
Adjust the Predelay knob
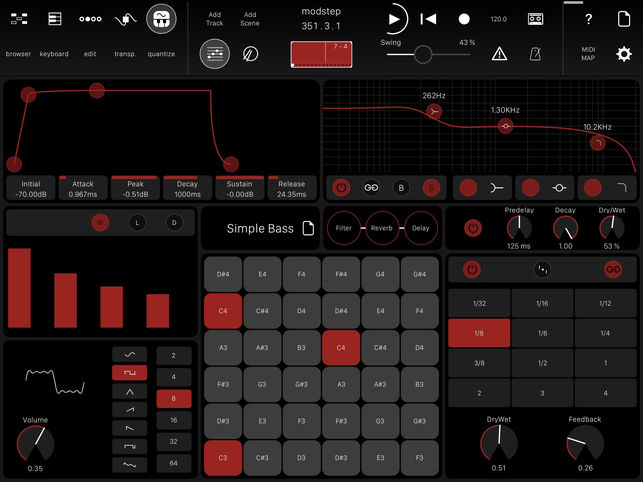click(x=519, y=228)
